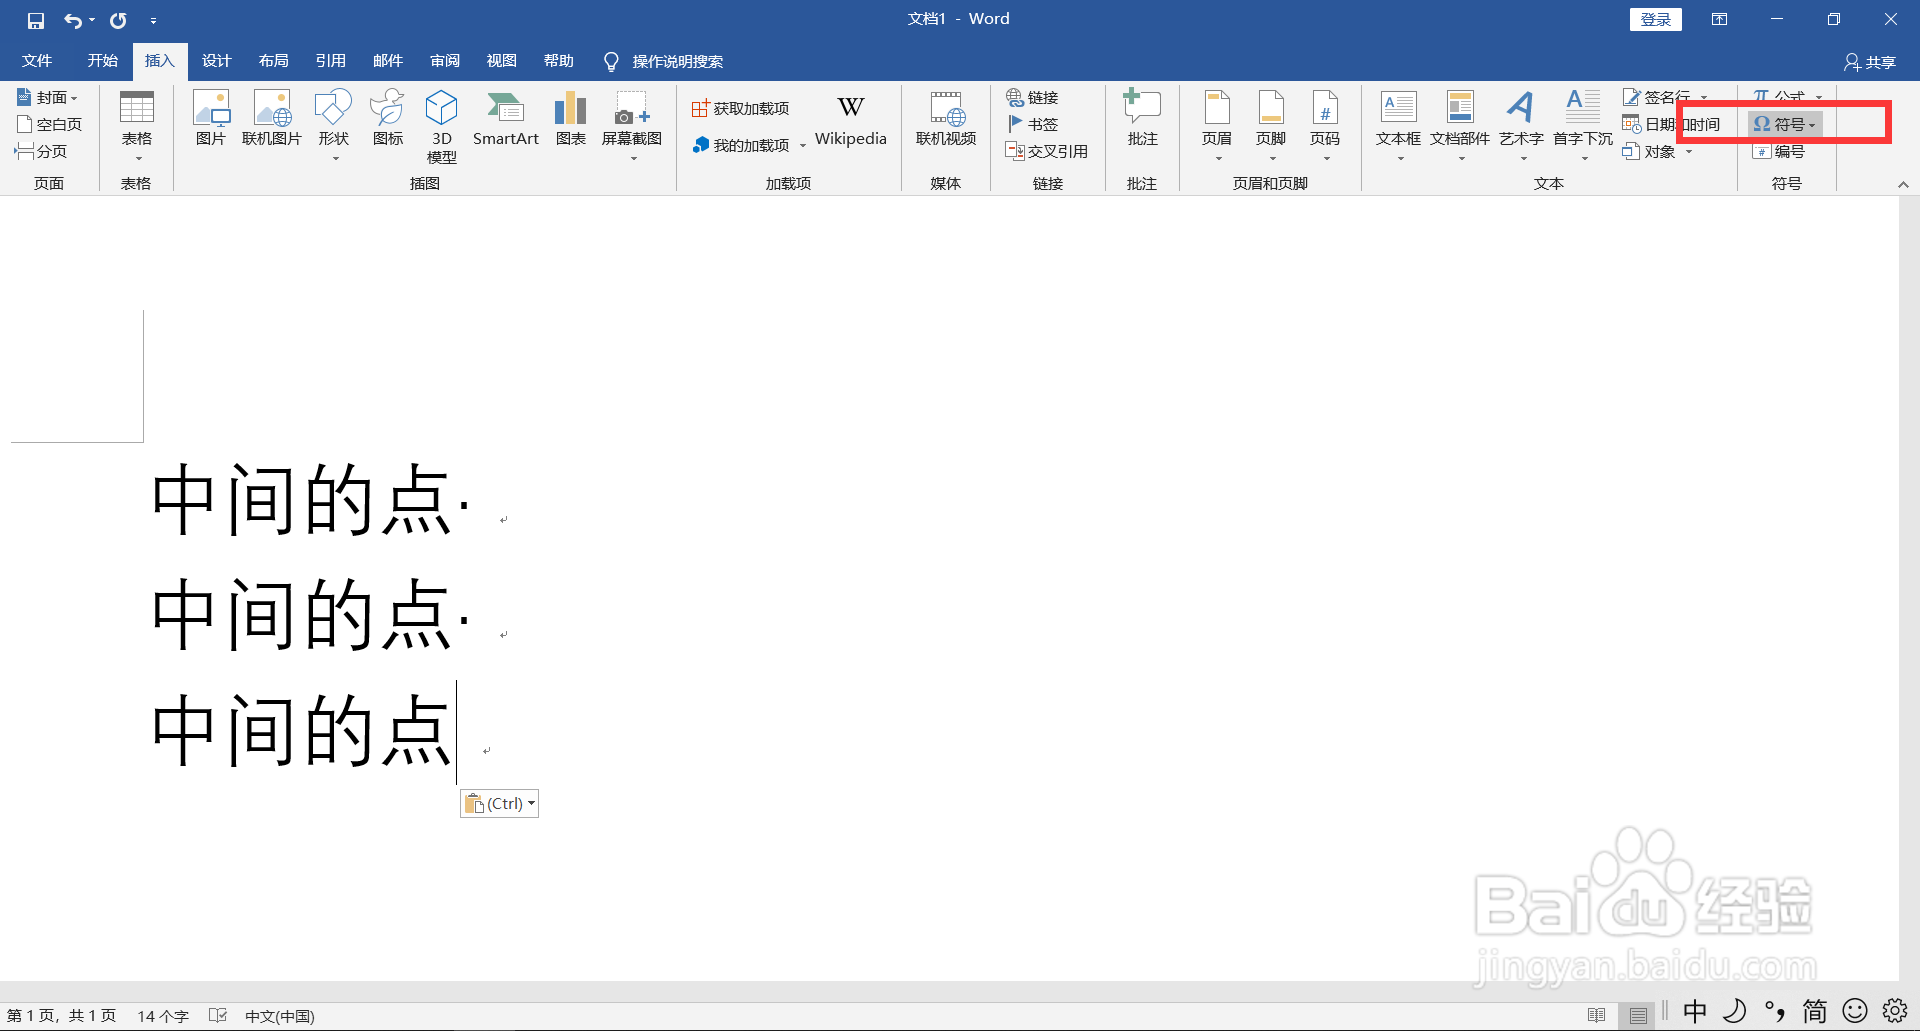Add a comment using 批注
Viewport: 1920px width, 1031px height.
1142,118
